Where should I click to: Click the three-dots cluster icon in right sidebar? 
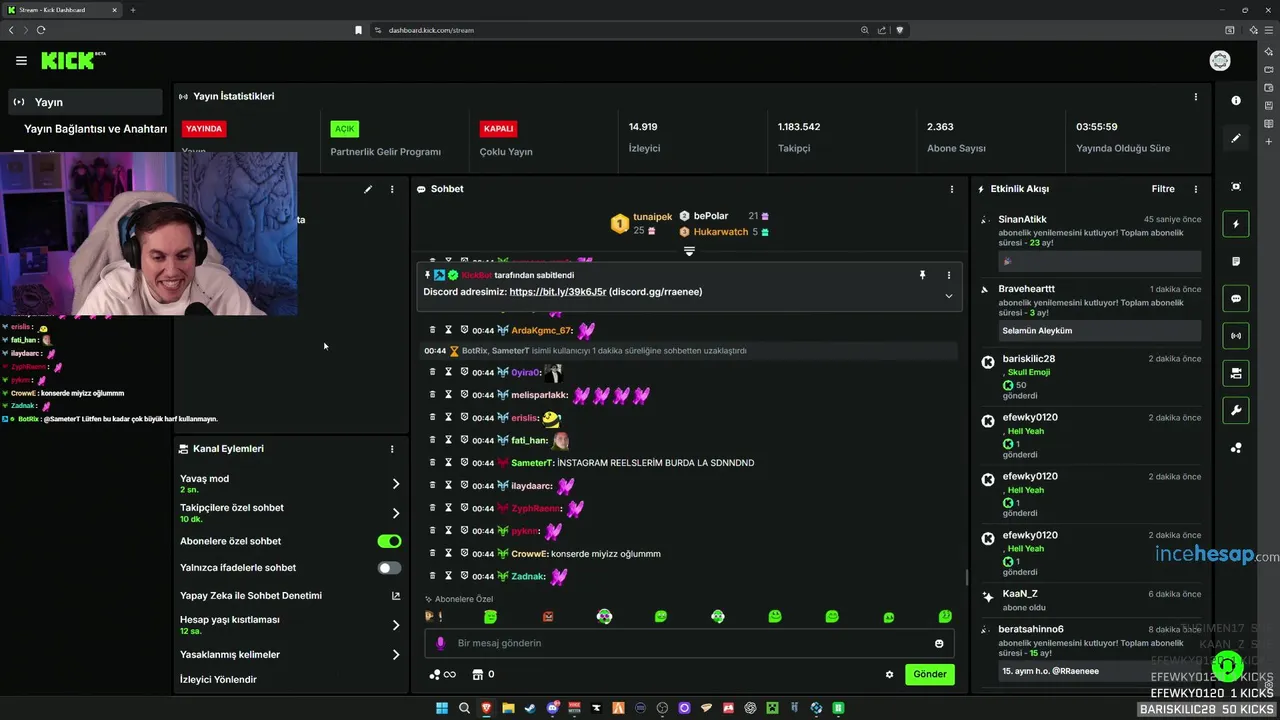coord(1236,448)
